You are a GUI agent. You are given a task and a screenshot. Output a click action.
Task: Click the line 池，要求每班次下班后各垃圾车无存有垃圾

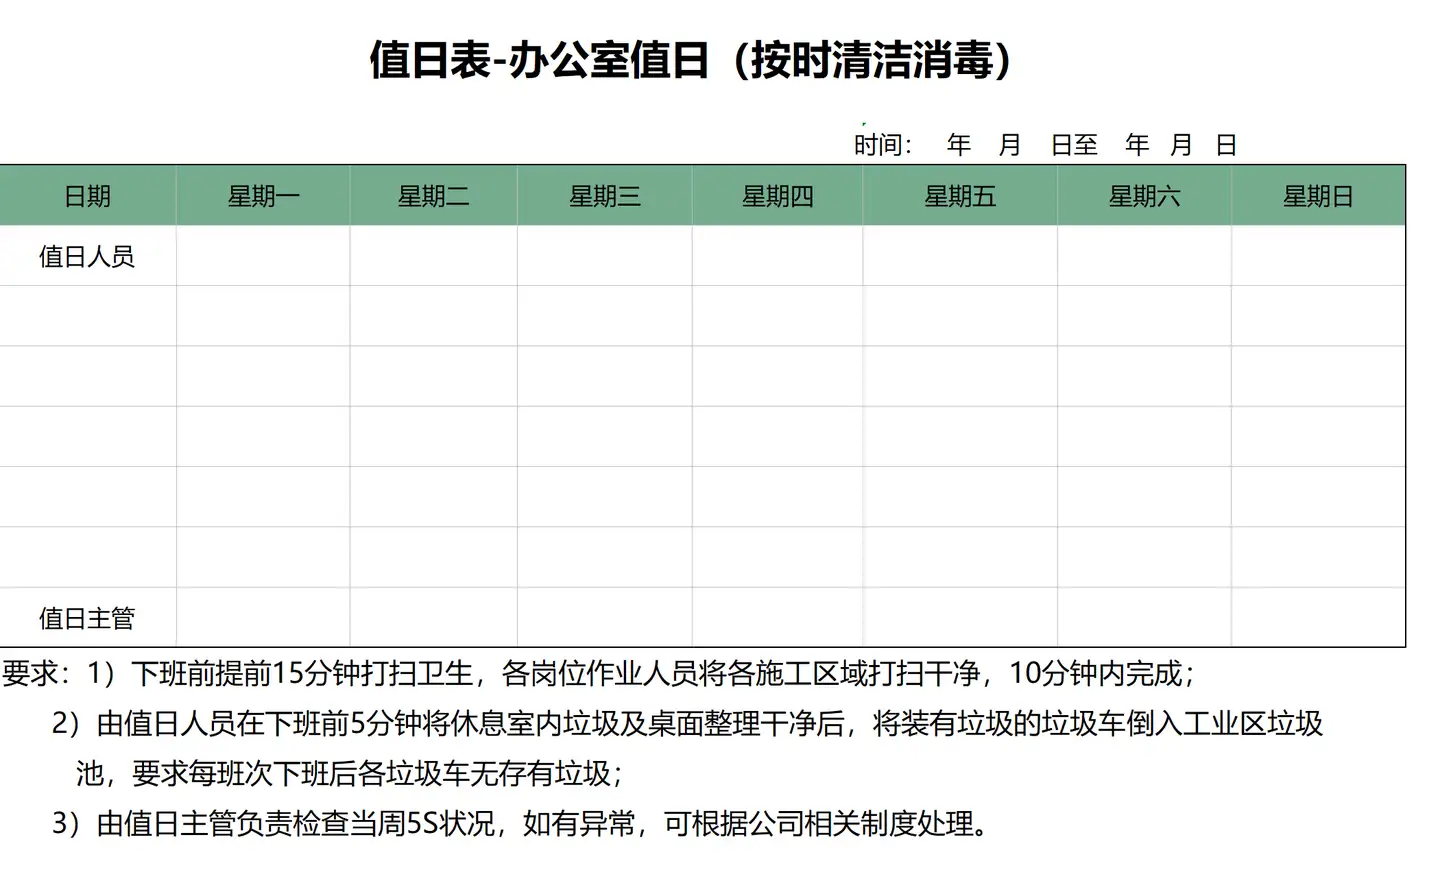point(350,773)
